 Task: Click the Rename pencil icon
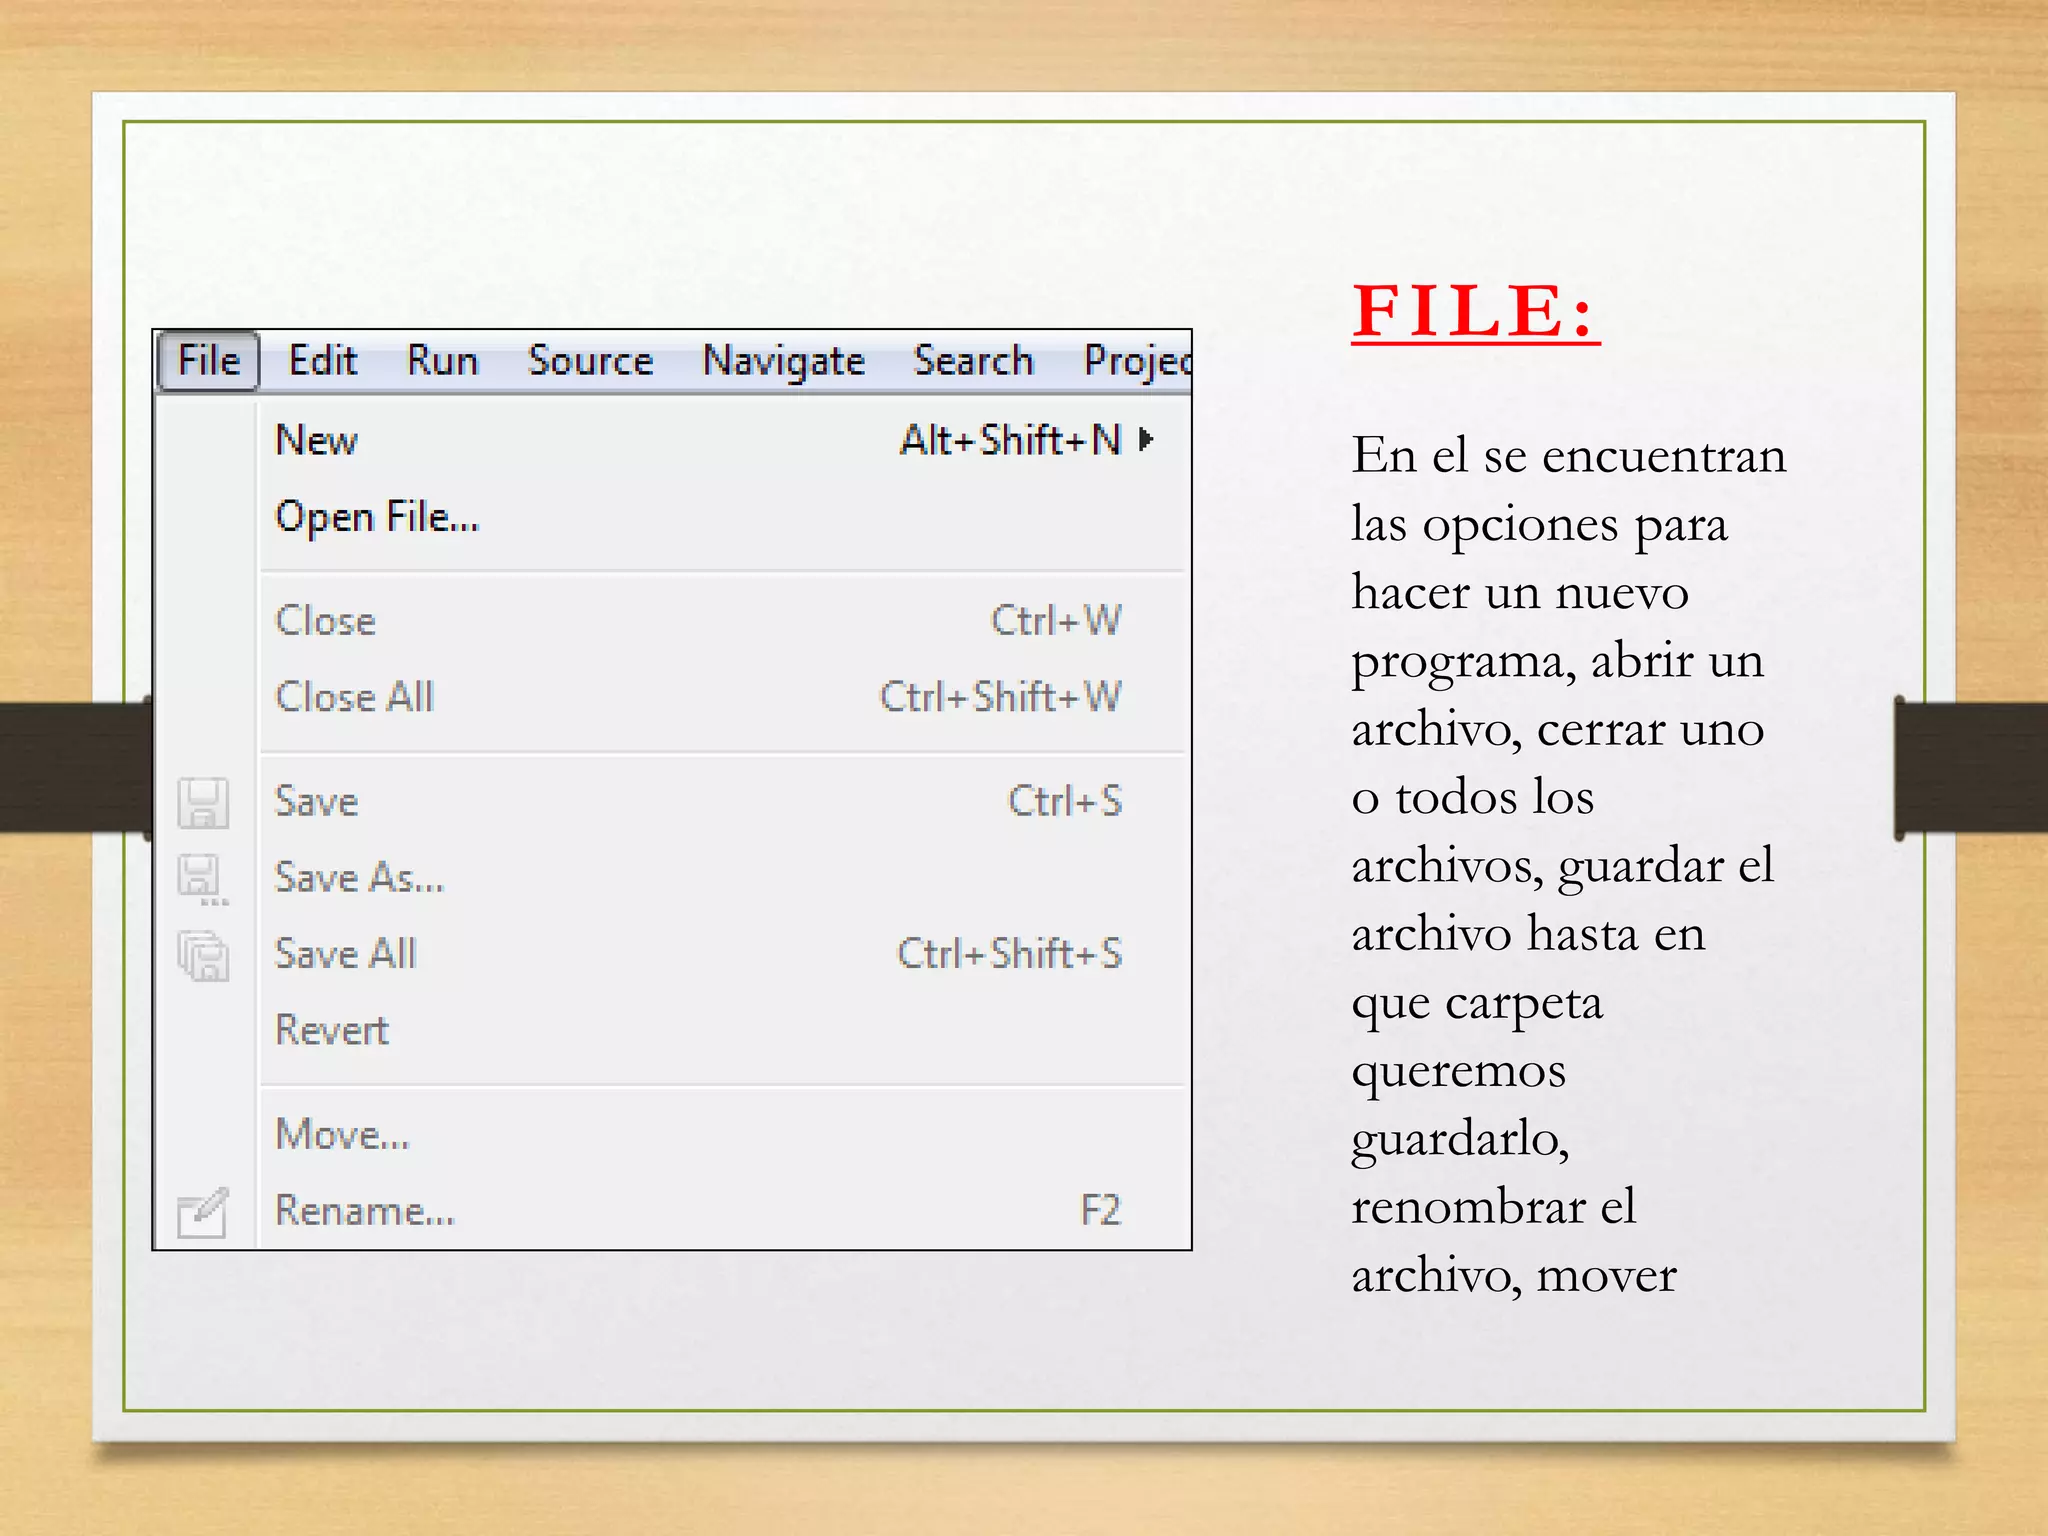pyautogui.click(x=203, y=1212)
